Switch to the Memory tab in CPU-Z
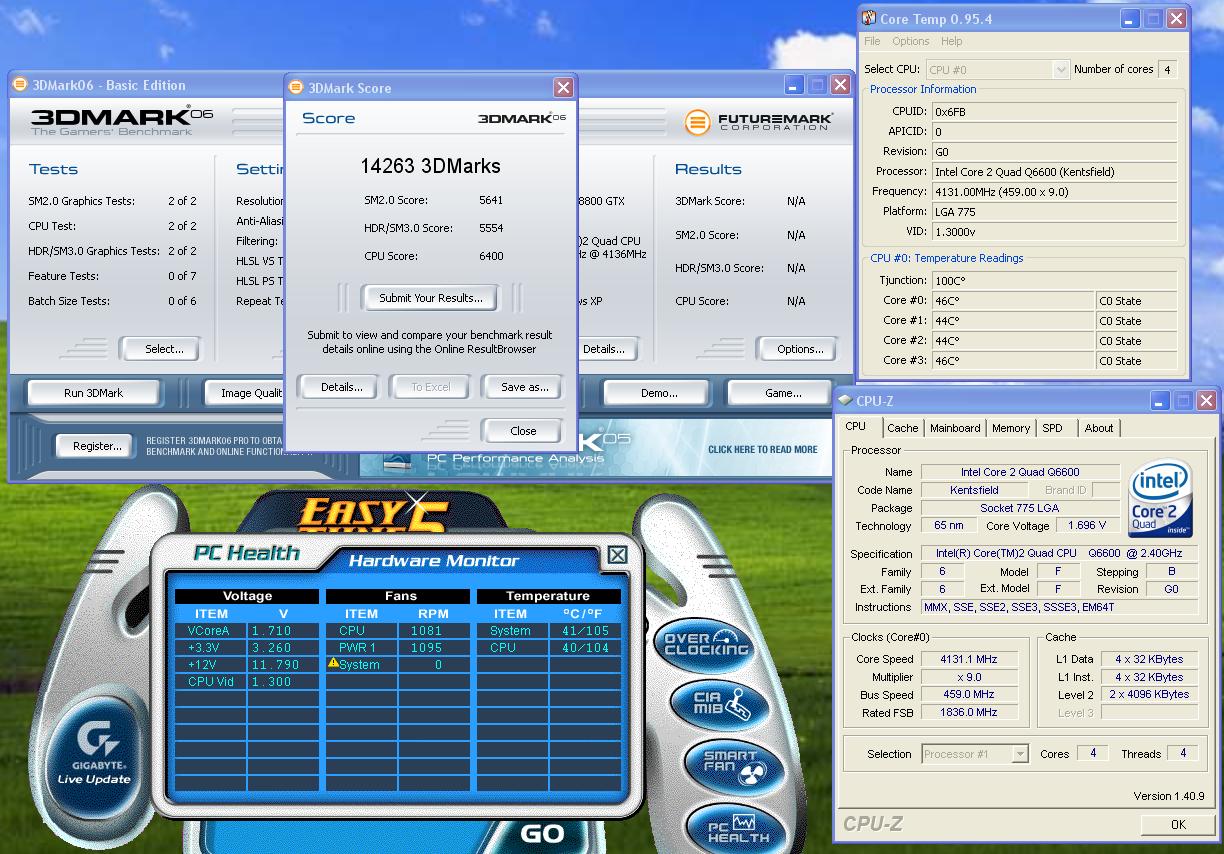1224x854 pixels. pos(1011,428)
